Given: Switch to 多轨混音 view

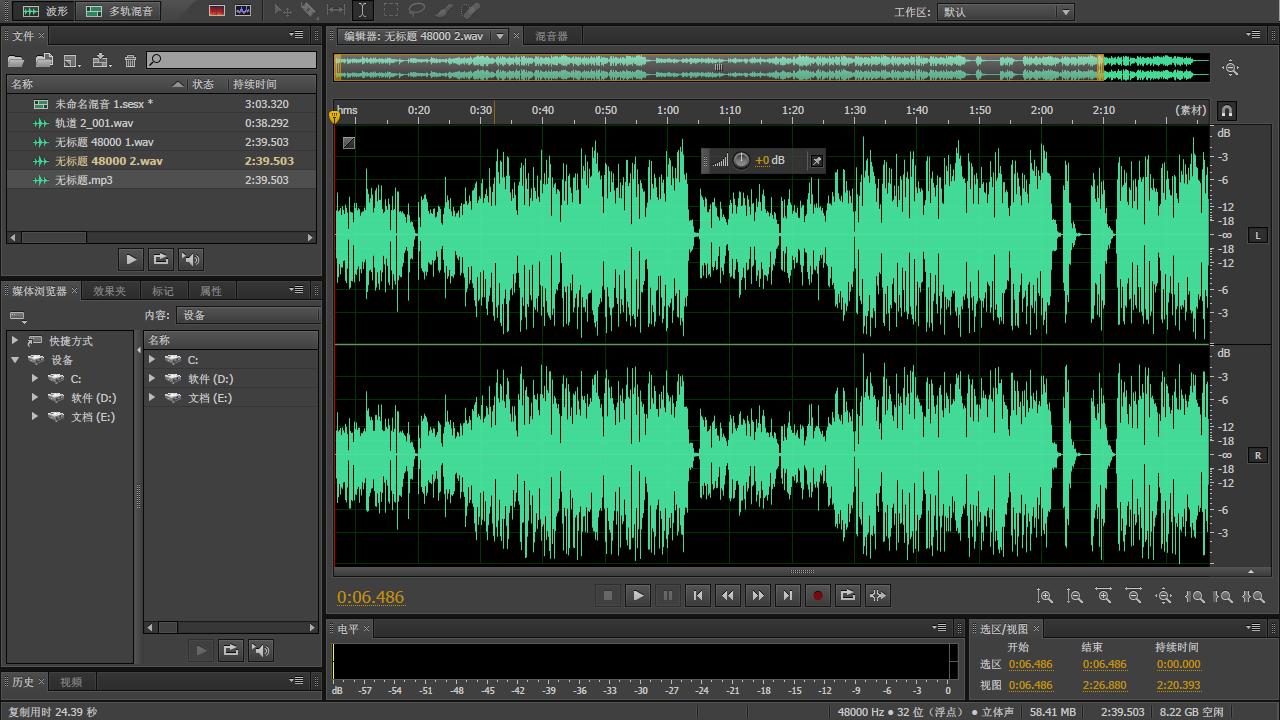Looking at the screenshot, I should click(x=118, y=11).
